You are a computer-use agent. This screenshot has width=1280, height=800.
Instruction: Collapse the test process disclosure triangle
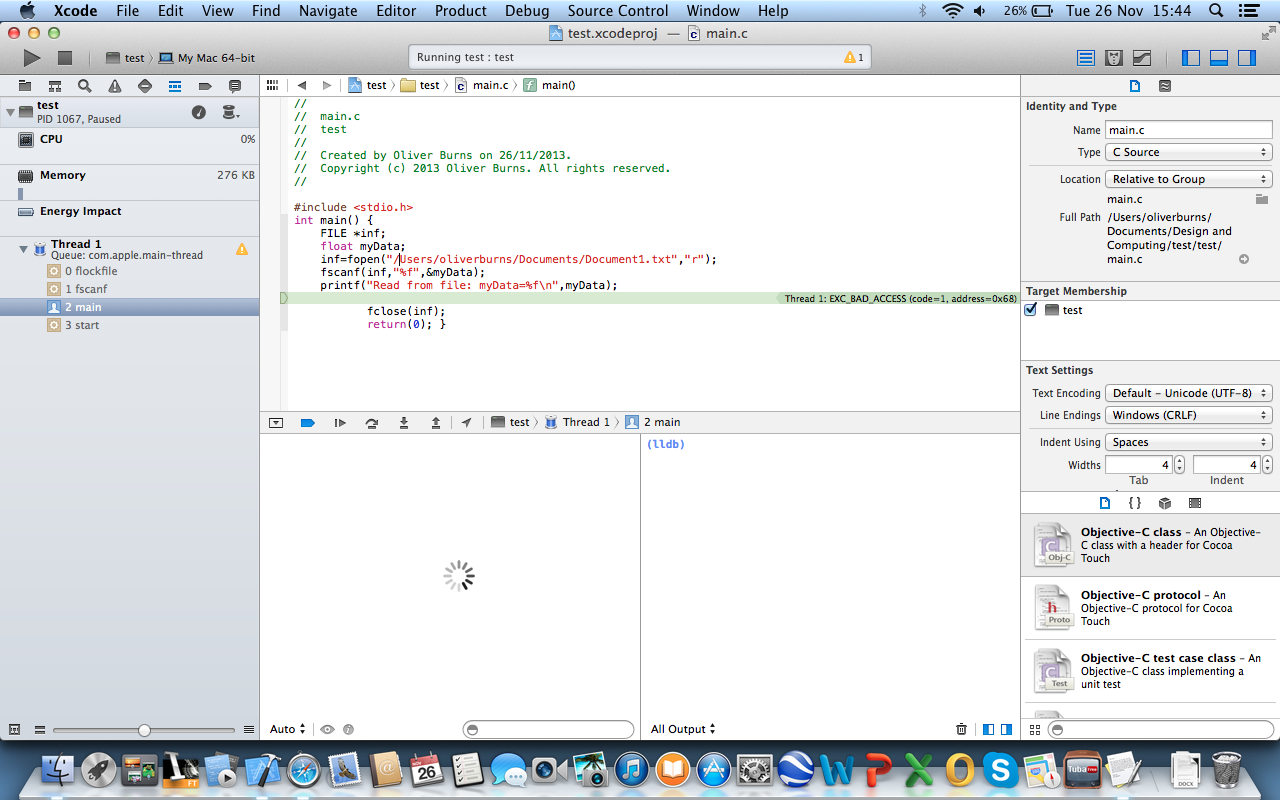pos(10,112)
